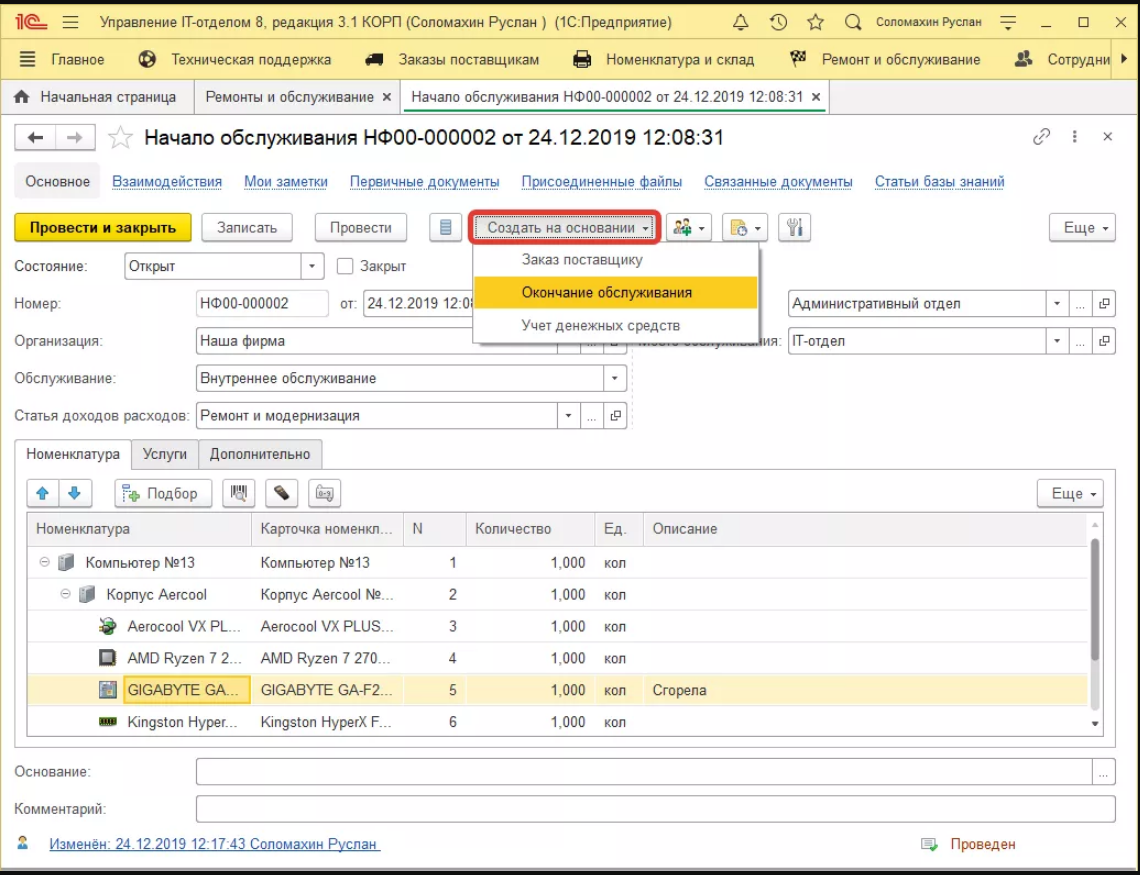
Task: Open the Состояние dropdown list
Action: [313, 267]
